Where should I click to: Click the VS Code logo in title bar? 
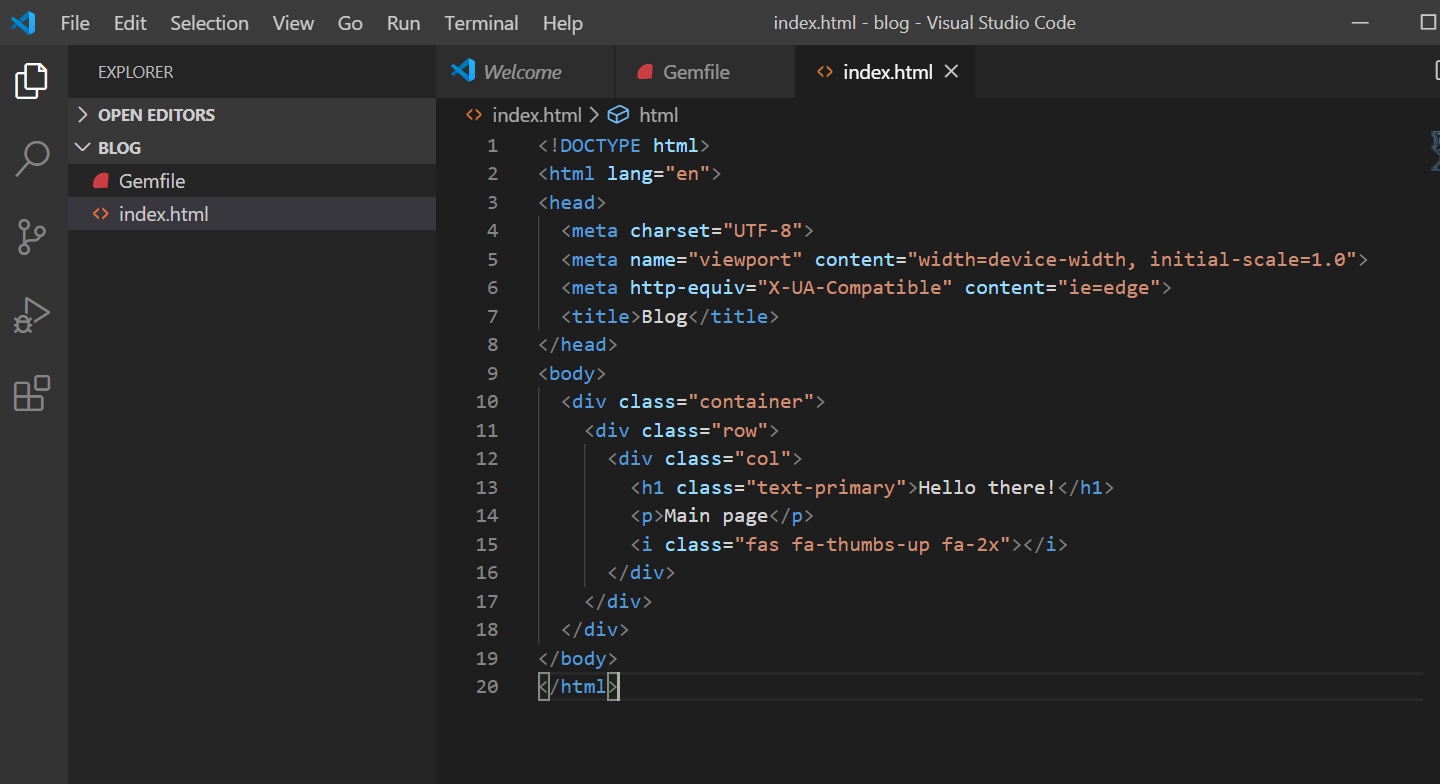point(23,23)
